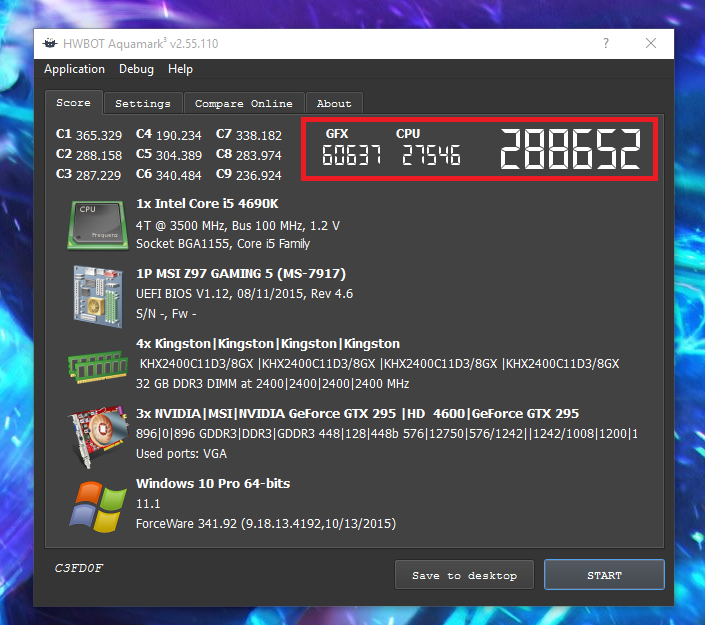Click the '1x Intel Core i5 4690K' heading
The height and width of the screenshot is (625, 705).
coord(207,204)
